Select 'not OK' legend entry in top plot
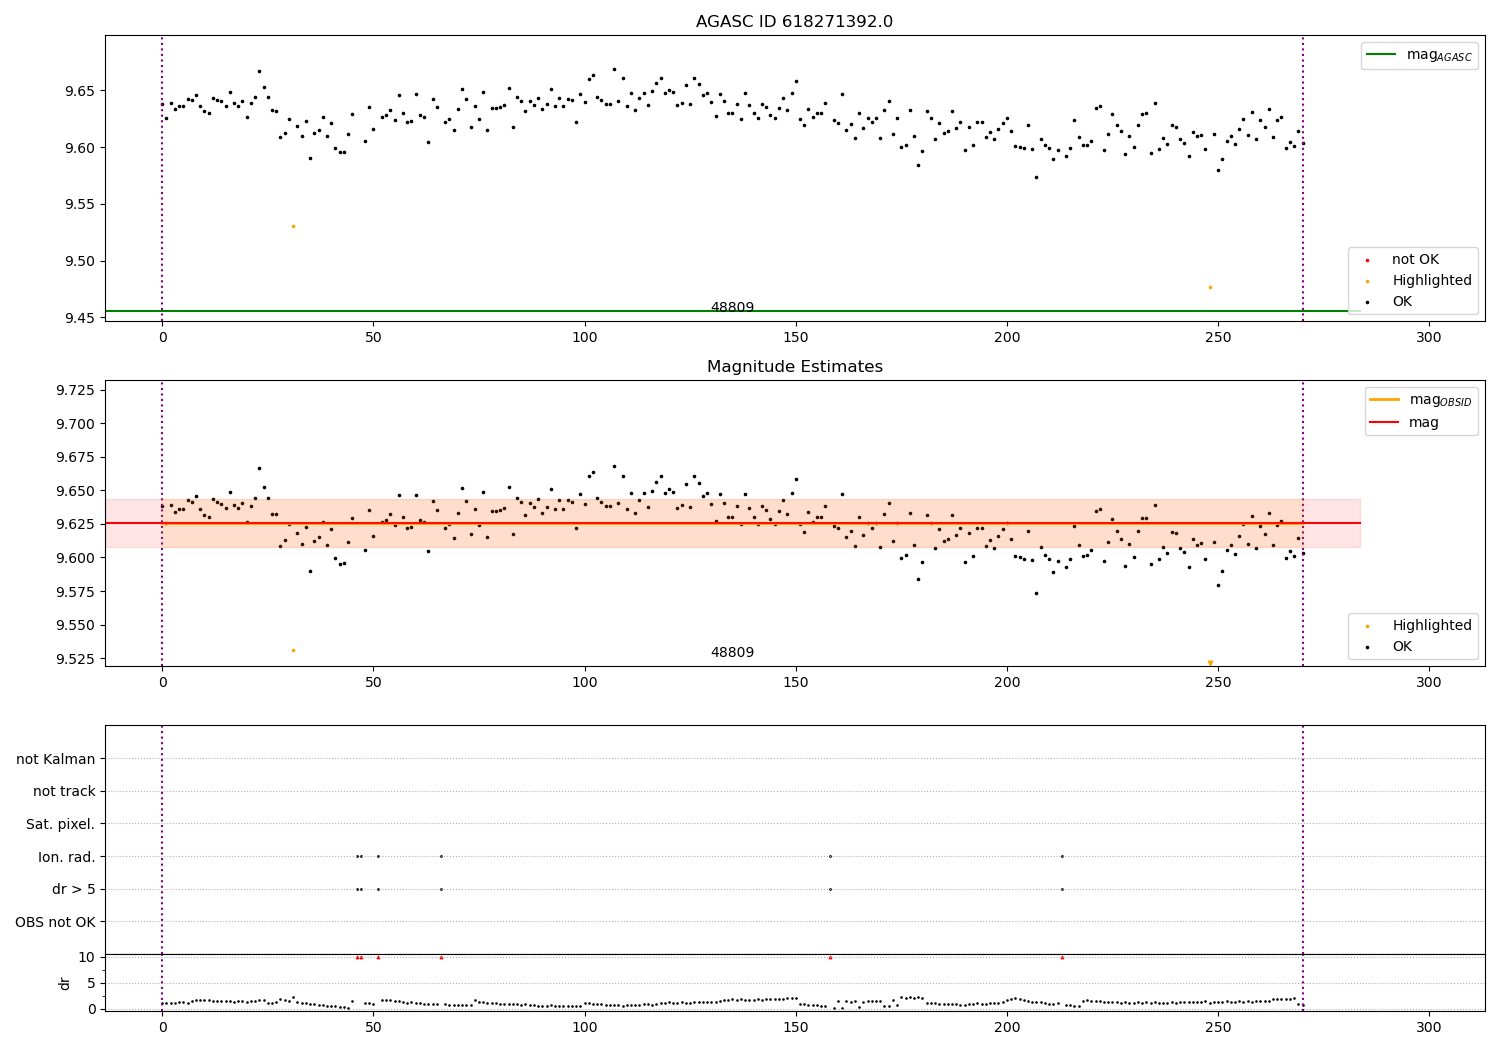1500x1050 pixels. (1415, 260)
